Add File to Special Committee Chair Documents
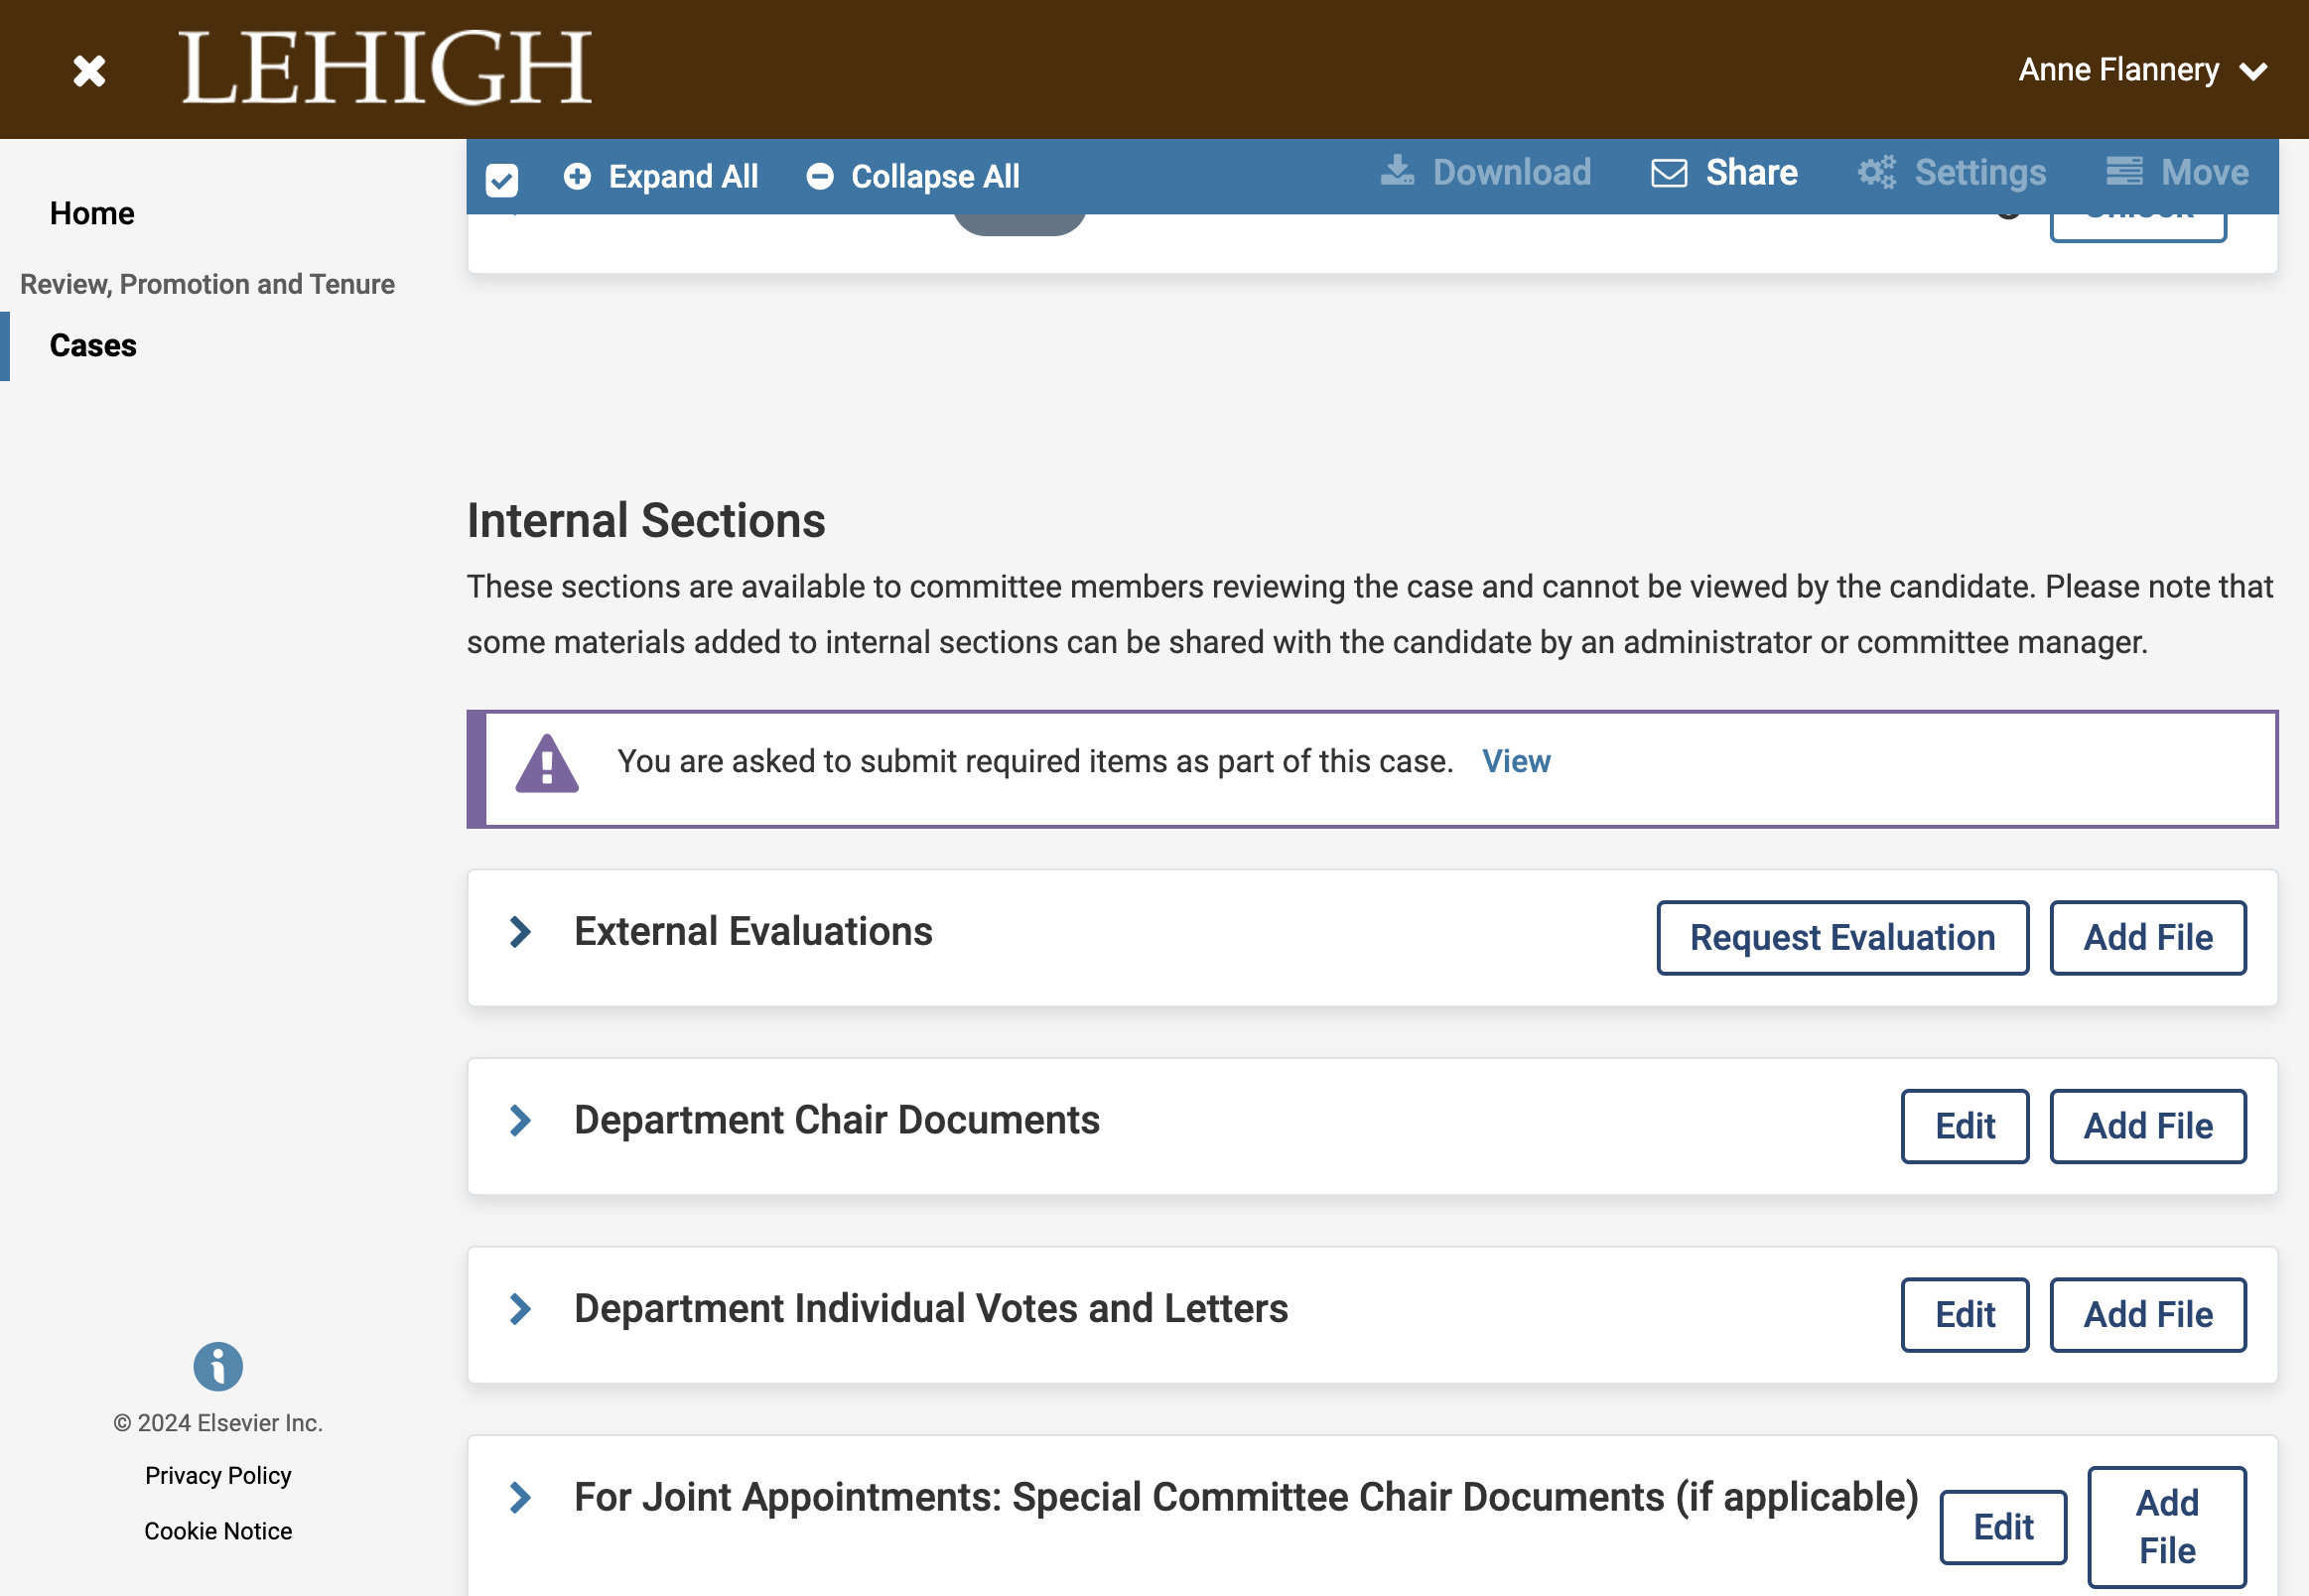 (x=2167, y=1528)
